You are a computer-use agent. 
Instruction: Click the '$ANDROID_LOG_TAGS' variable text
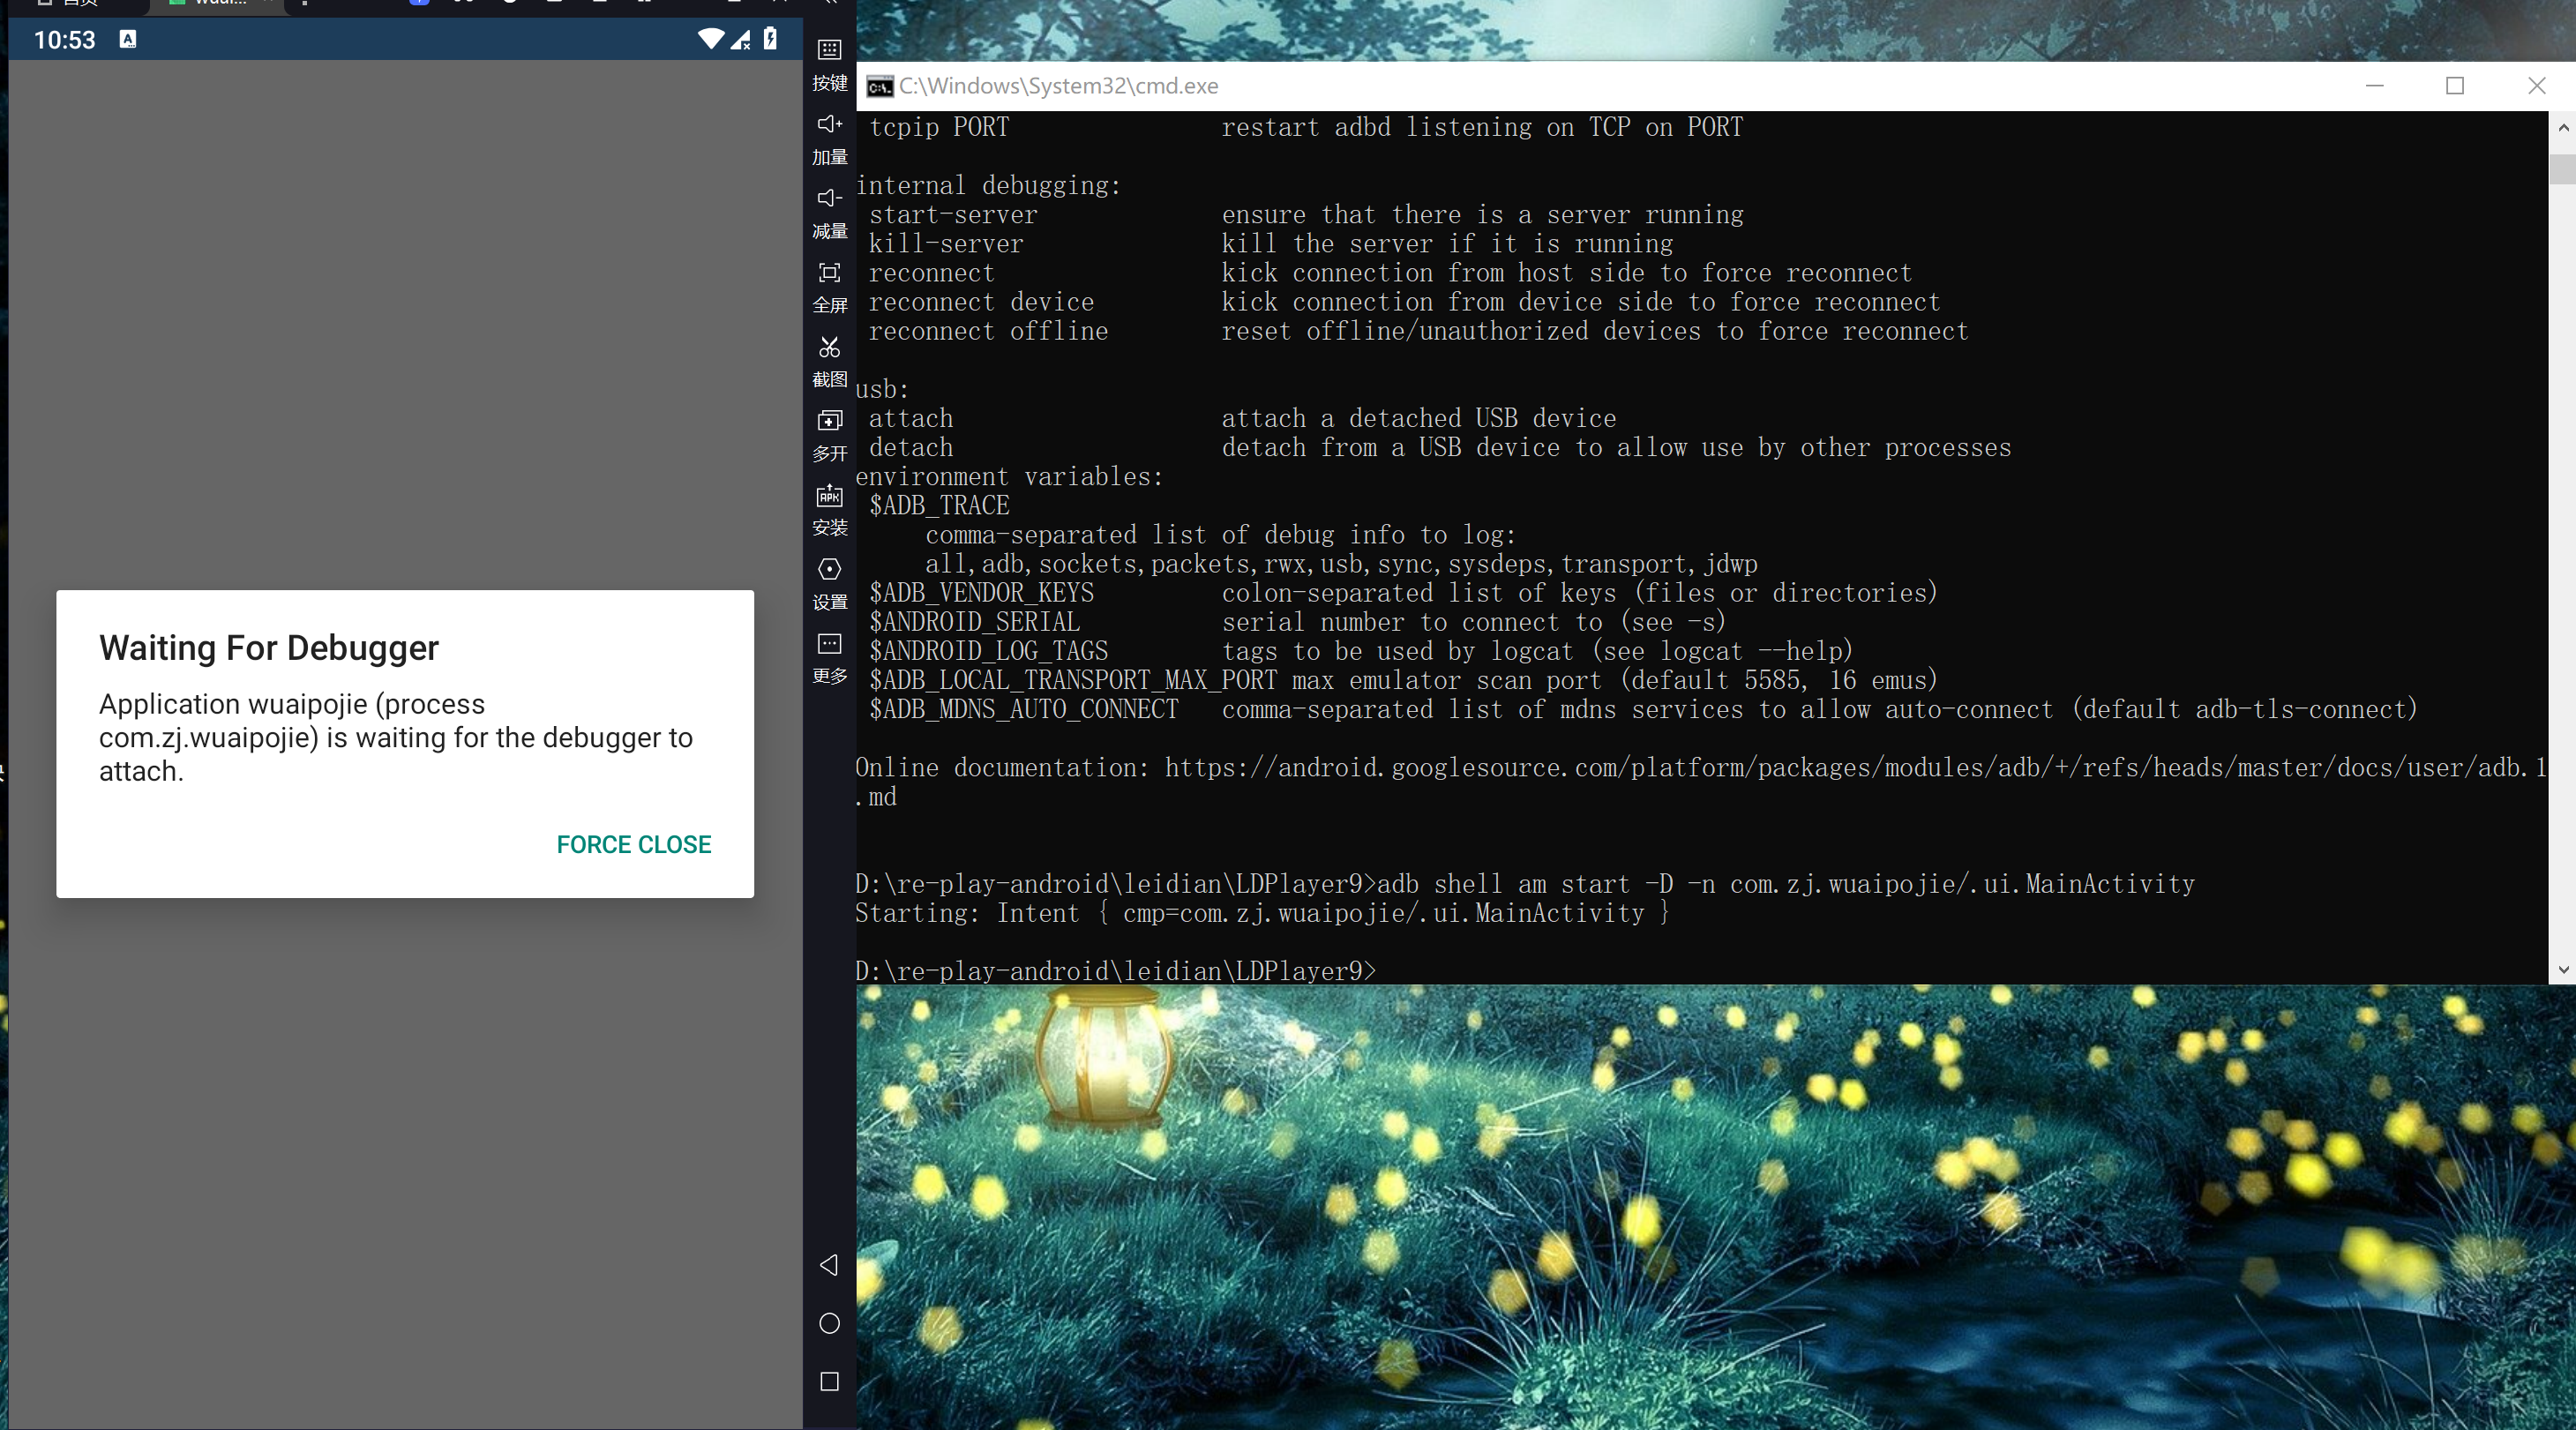pos(988,651)
